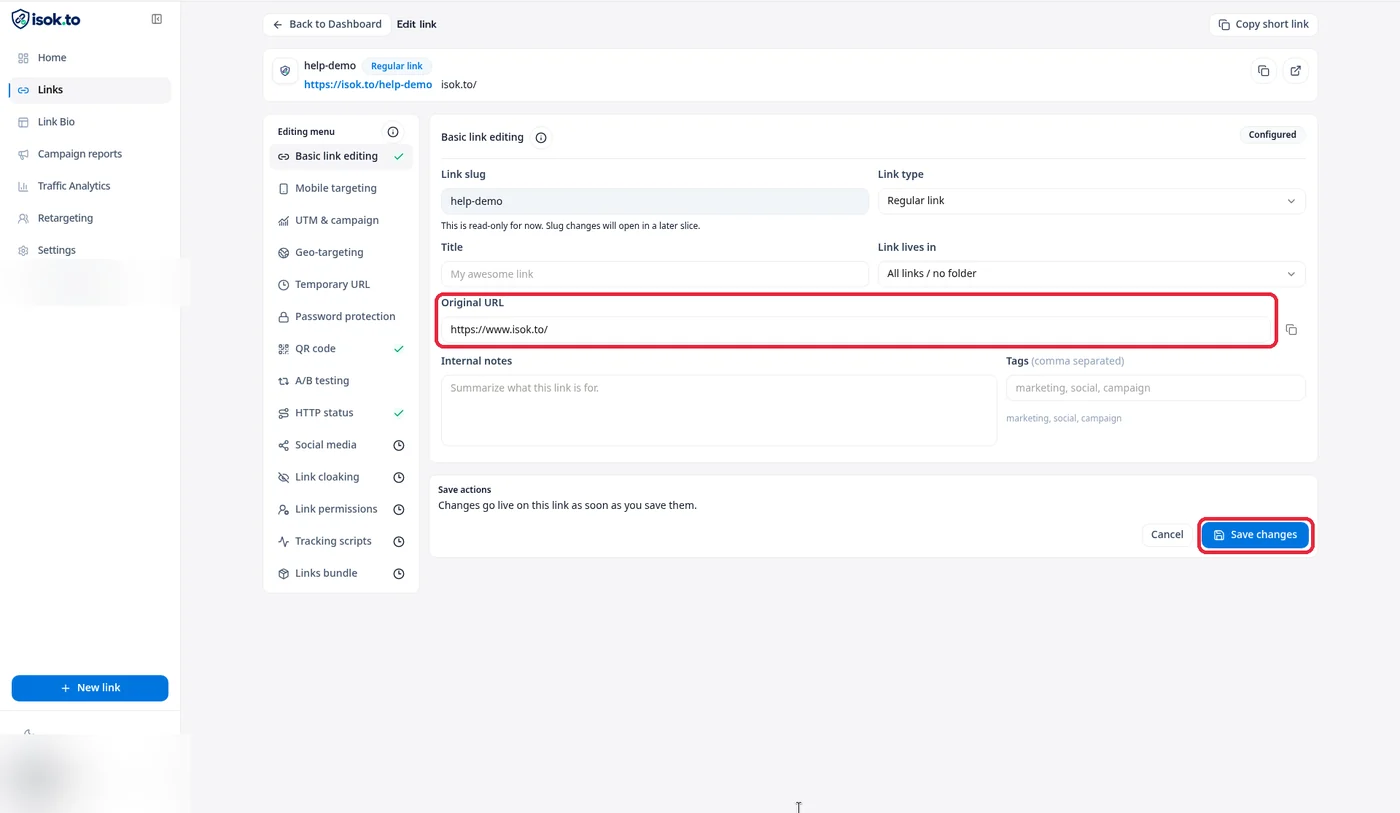The image size is (1400, 813).
Task: Click the Regular link badge in header
Action: tap(397, 66)
